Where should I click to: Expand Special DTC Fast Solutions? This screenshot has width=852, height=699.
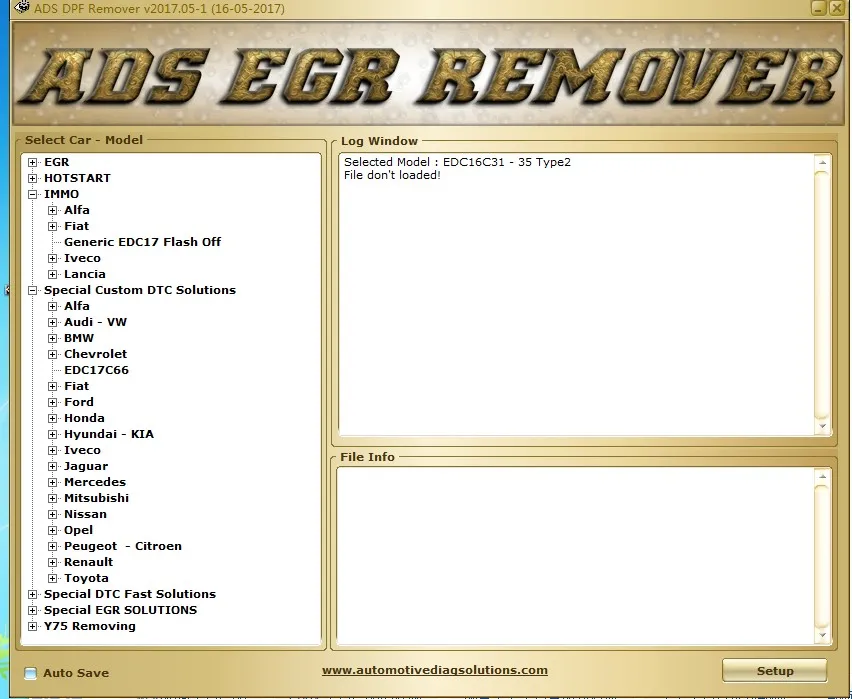click(32, 593)
